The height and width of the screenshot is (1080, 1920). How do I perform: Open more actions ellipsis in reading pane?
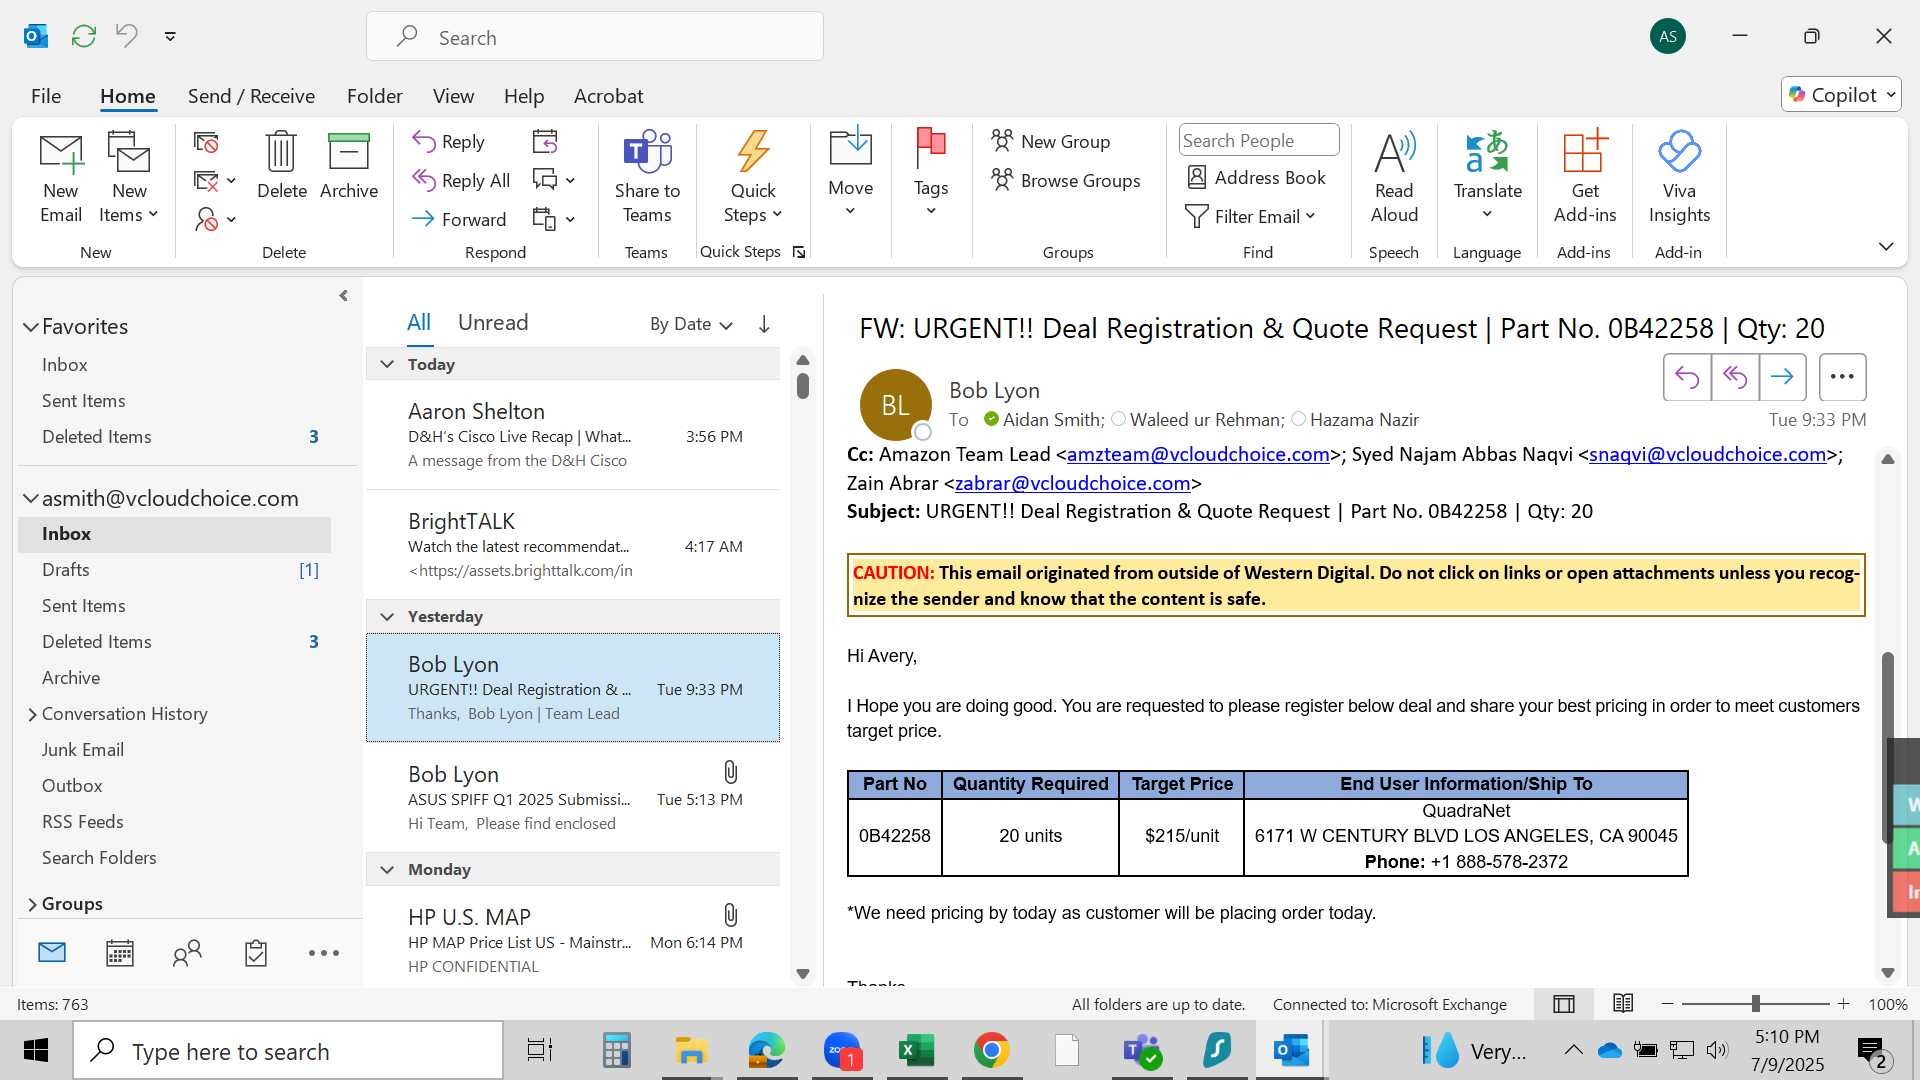tap(1842, 377)
